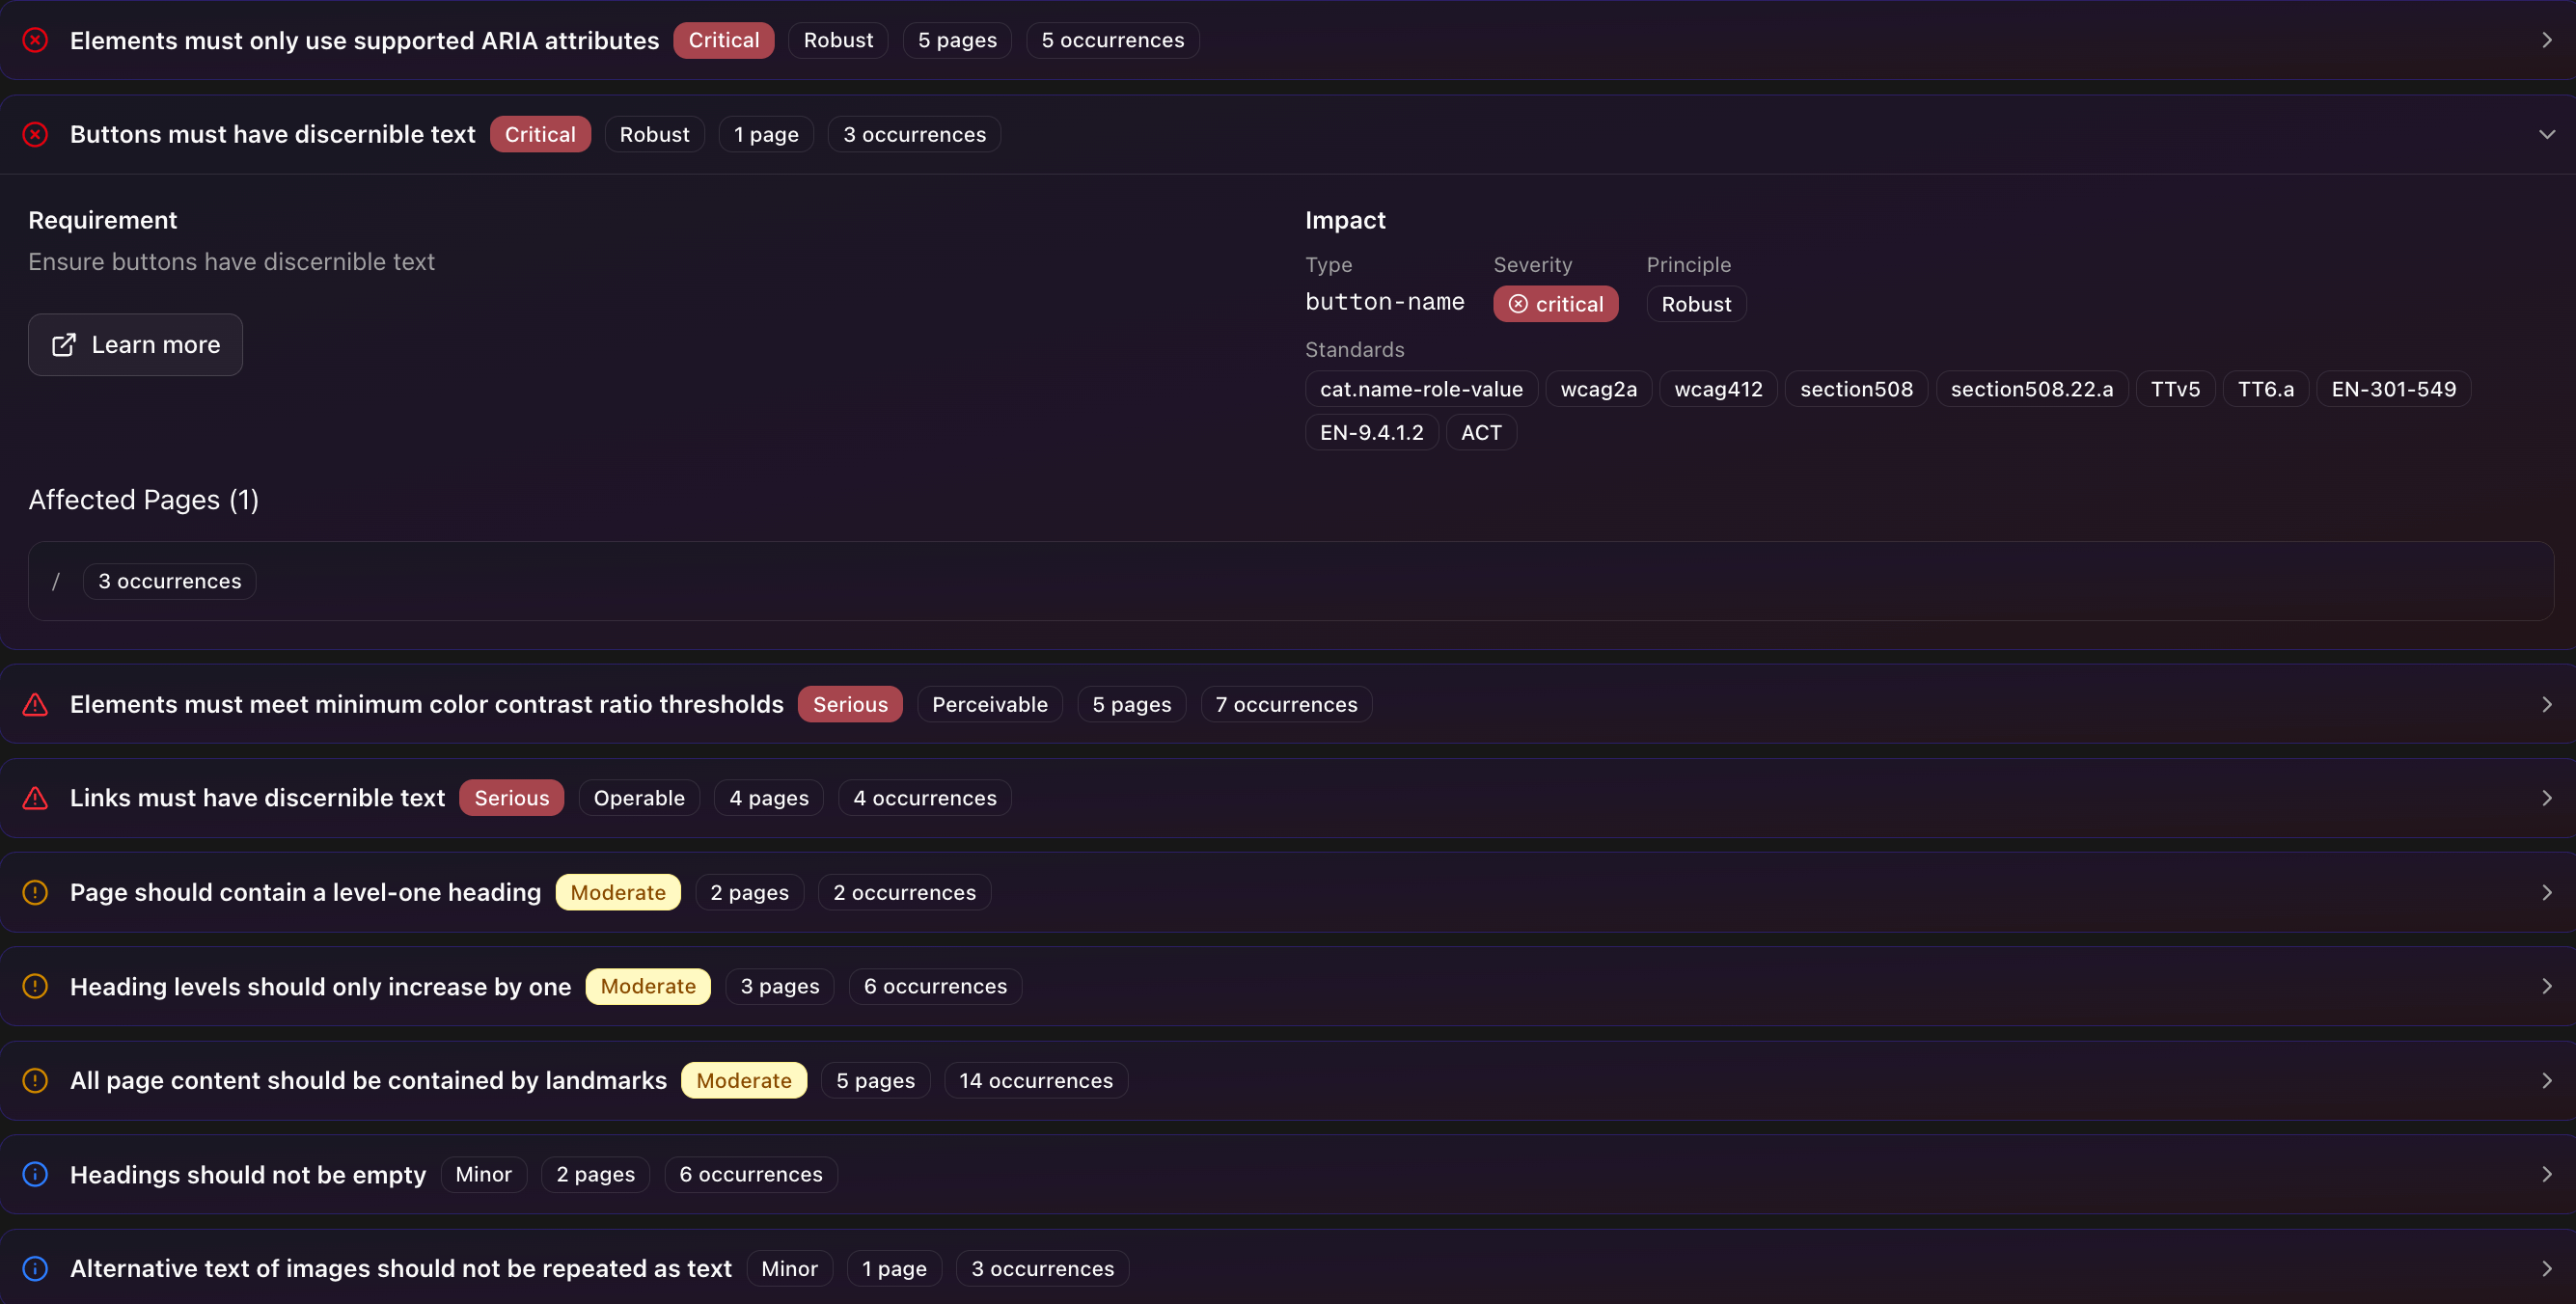The width and height of the screenshot is (2576, 1304).
Task: Click the external-link icon inside Learn more
Action: click(64, 344)
